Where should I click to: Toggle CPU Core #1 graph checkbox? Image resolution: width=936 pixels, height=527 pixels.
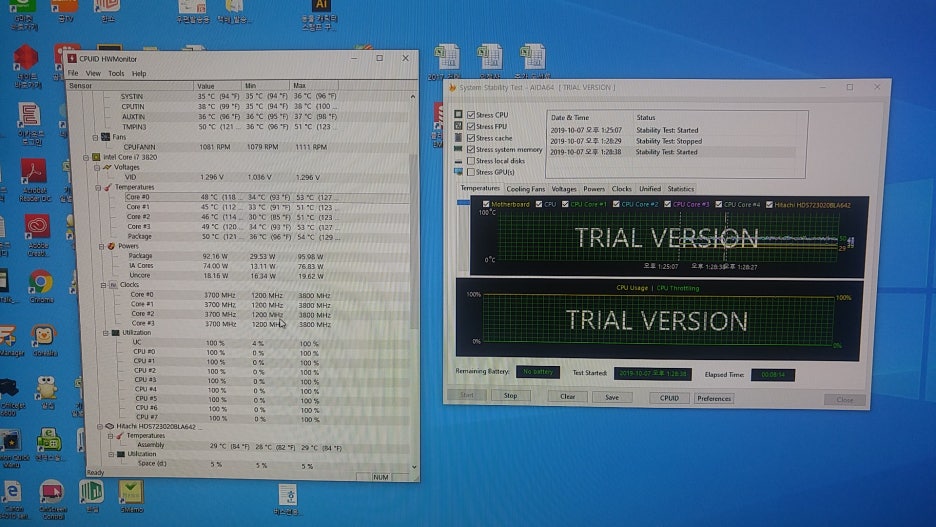[x=565, y=204]
